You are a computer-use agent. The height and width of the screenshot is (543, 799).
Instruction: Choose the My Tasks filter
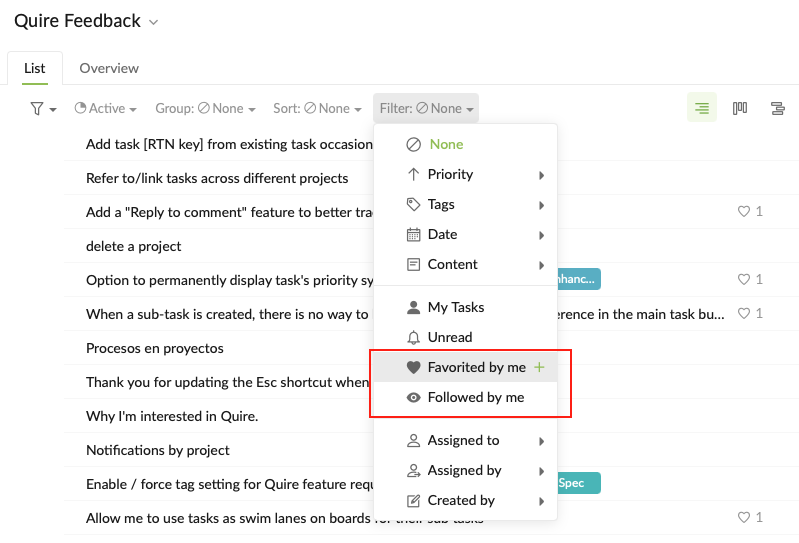[465, 307]
